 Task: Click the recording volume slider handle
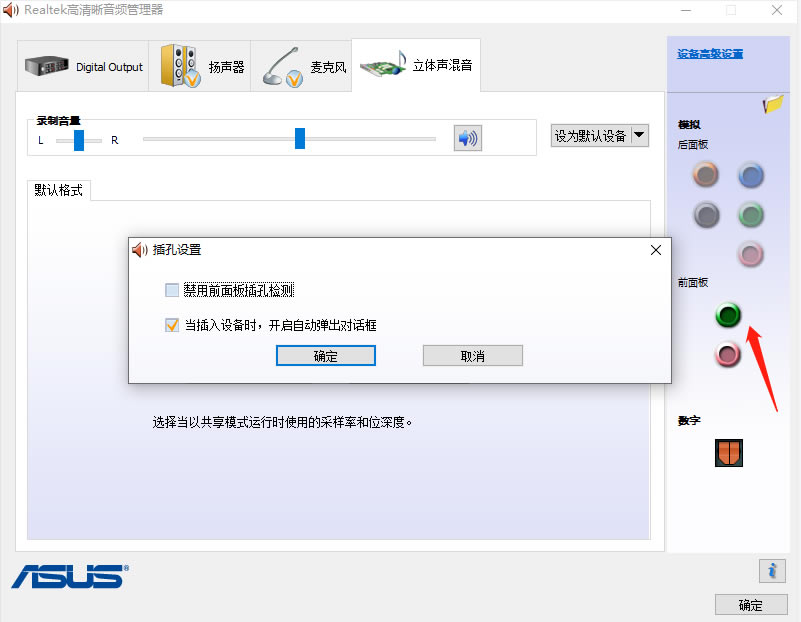point(300,139)
